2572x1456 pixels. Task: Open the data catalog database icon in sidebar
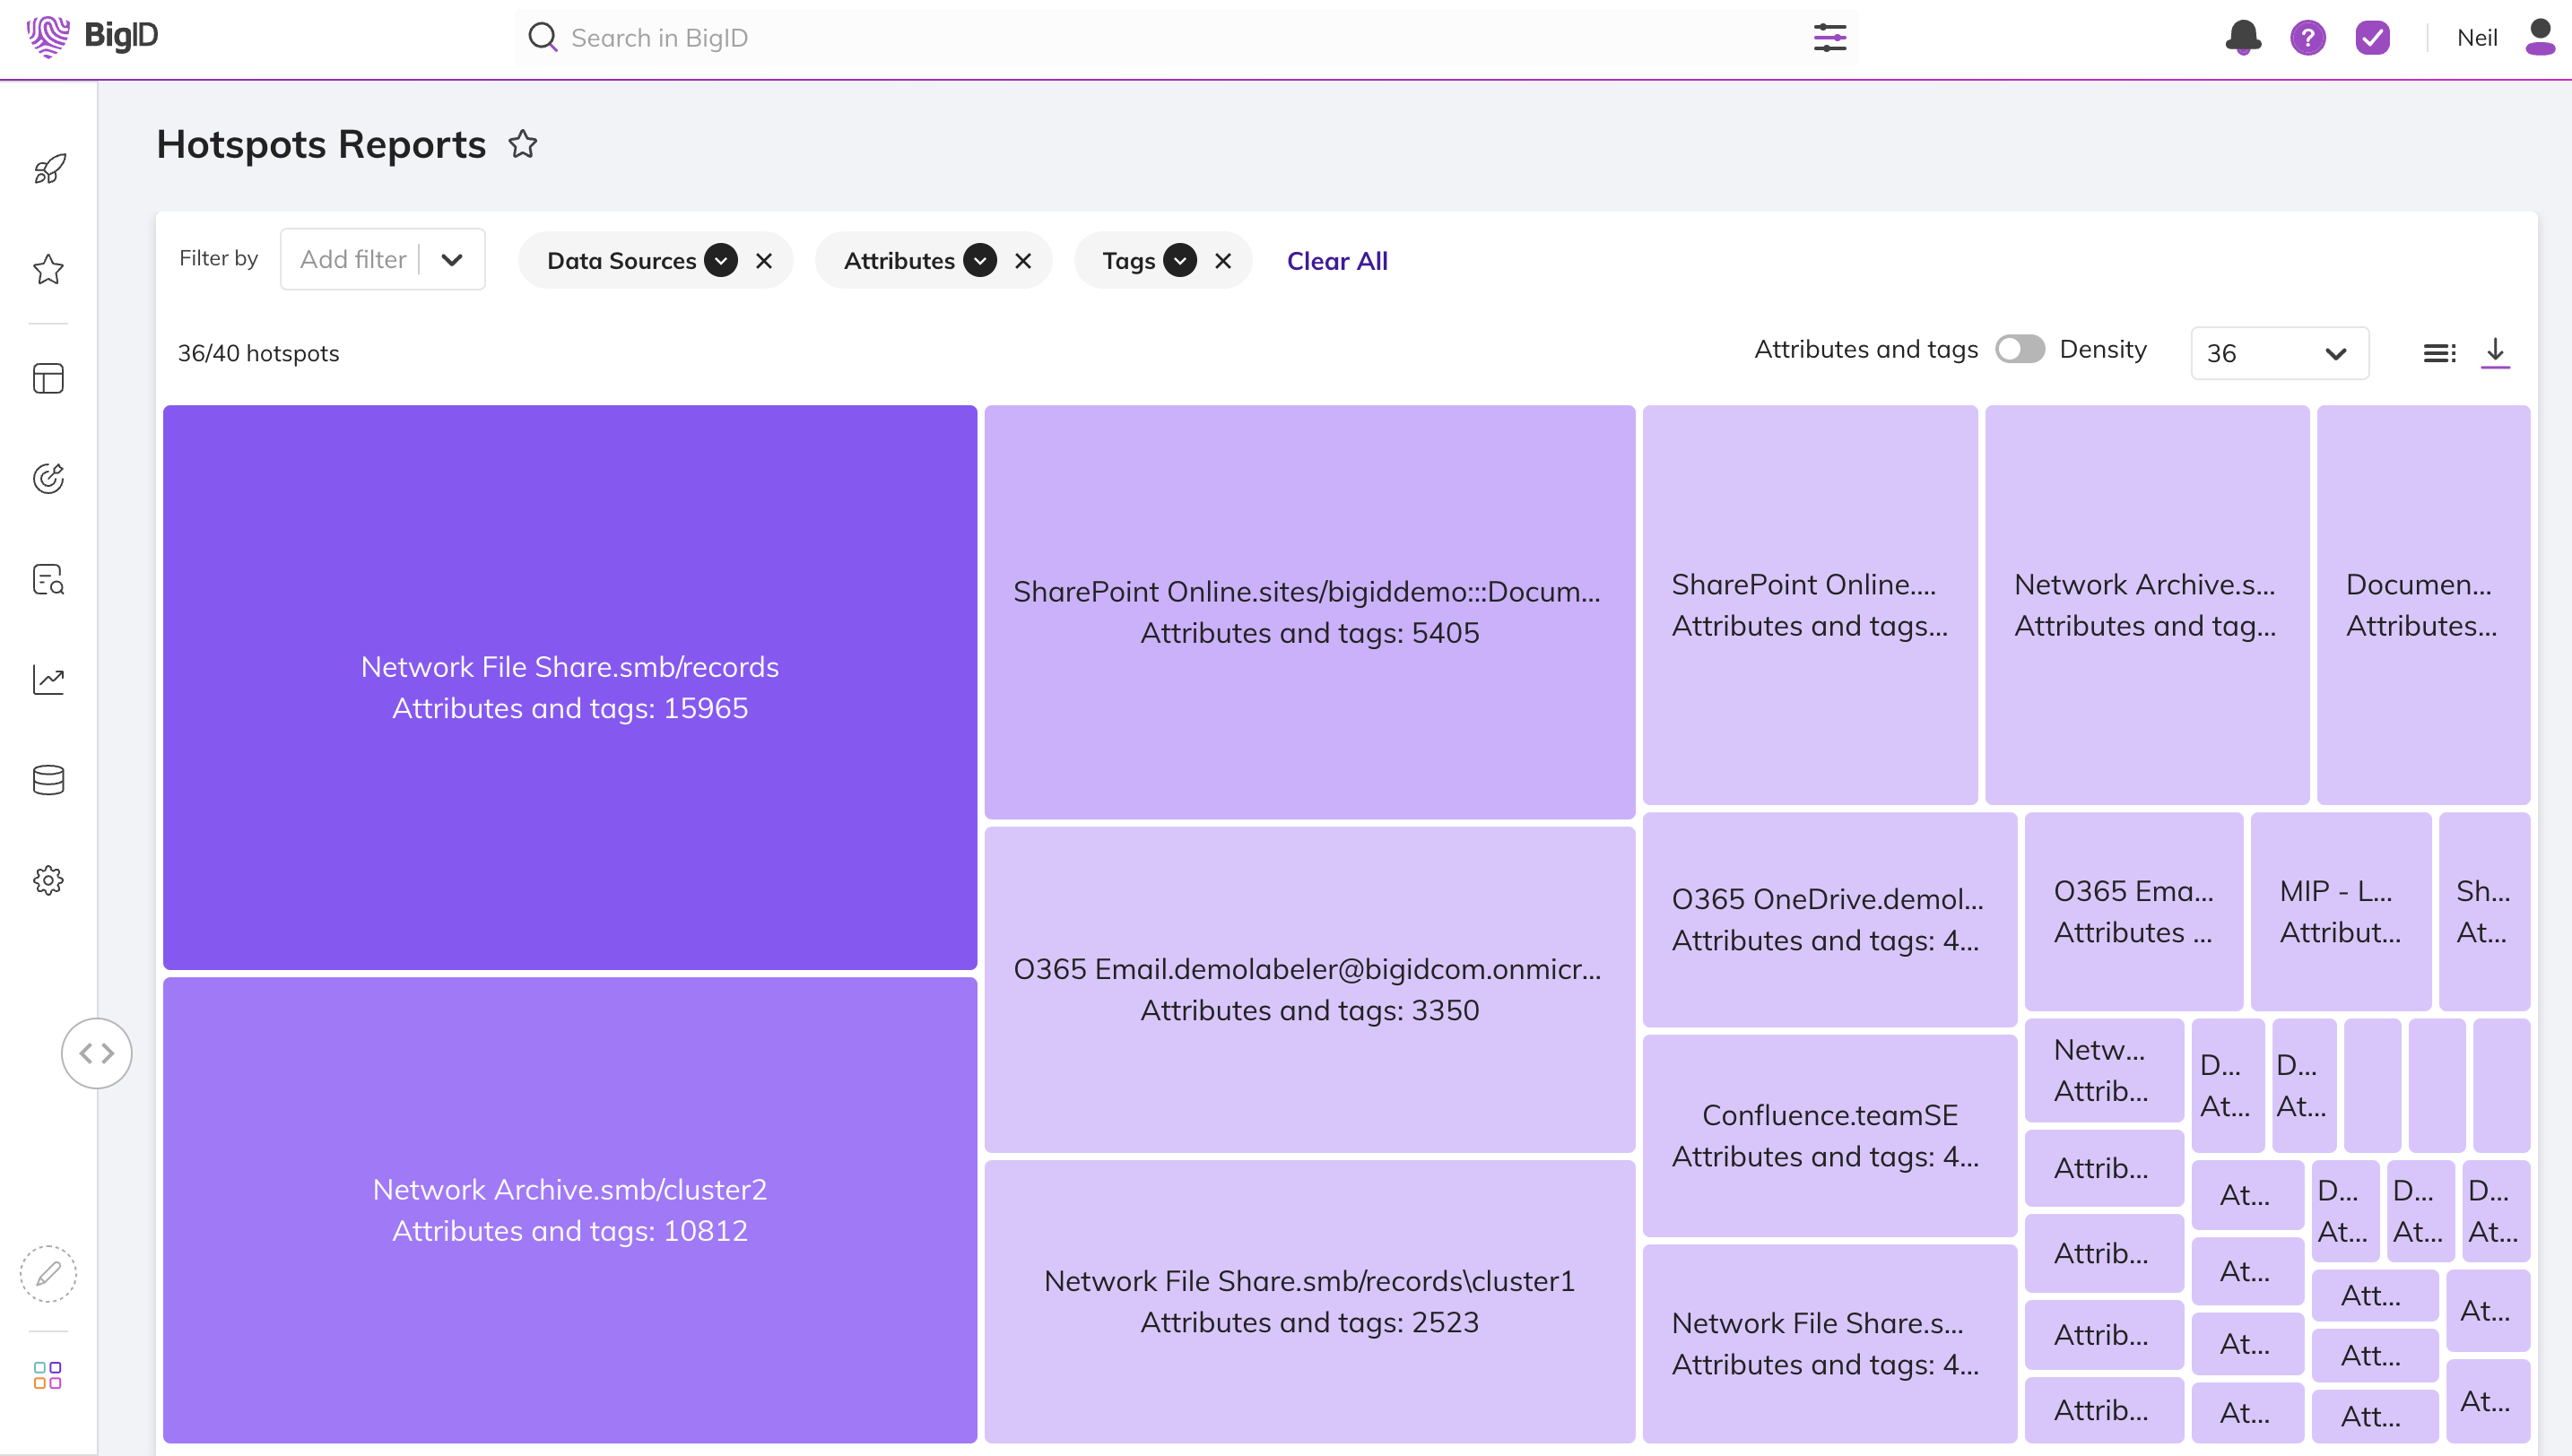(48, 780)
